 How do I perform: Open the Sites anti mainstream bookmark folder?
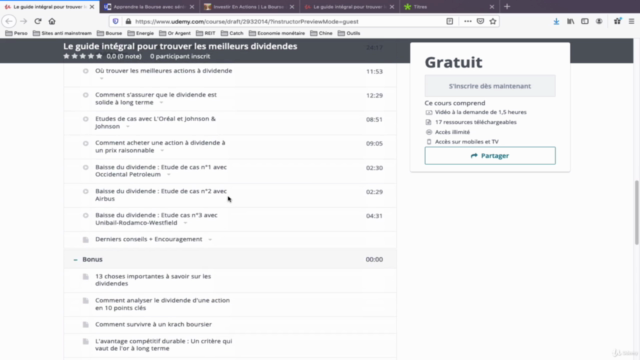click(x=62, y=33)
